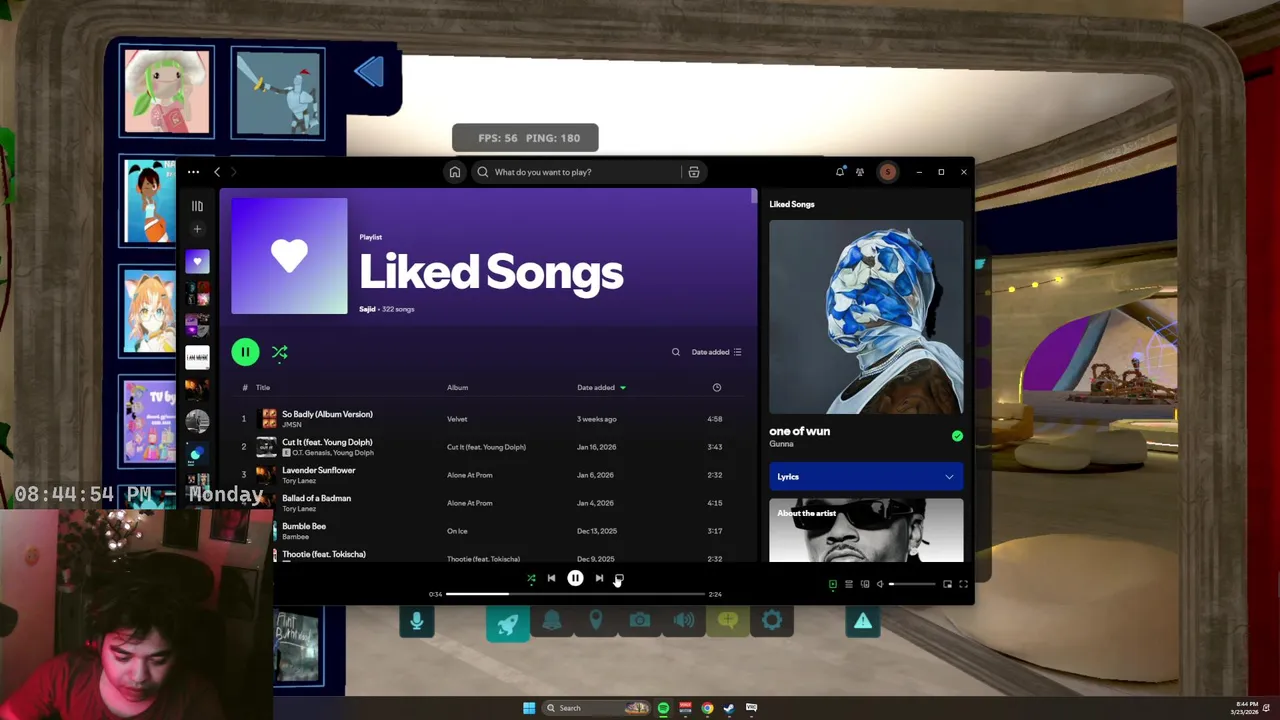Click one of wun album artwork
This screenshot has width=1280, height=720.
pos(866,317)
